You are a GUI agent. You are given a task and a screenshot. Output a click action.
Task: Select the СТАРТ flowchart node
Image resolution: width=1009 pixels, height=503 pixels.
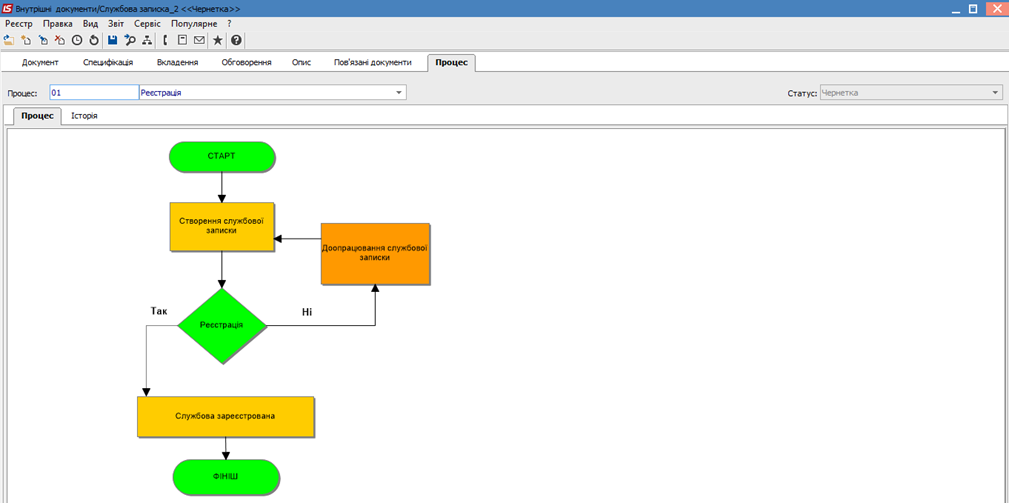pyautogui.click(x=222, y=156)
